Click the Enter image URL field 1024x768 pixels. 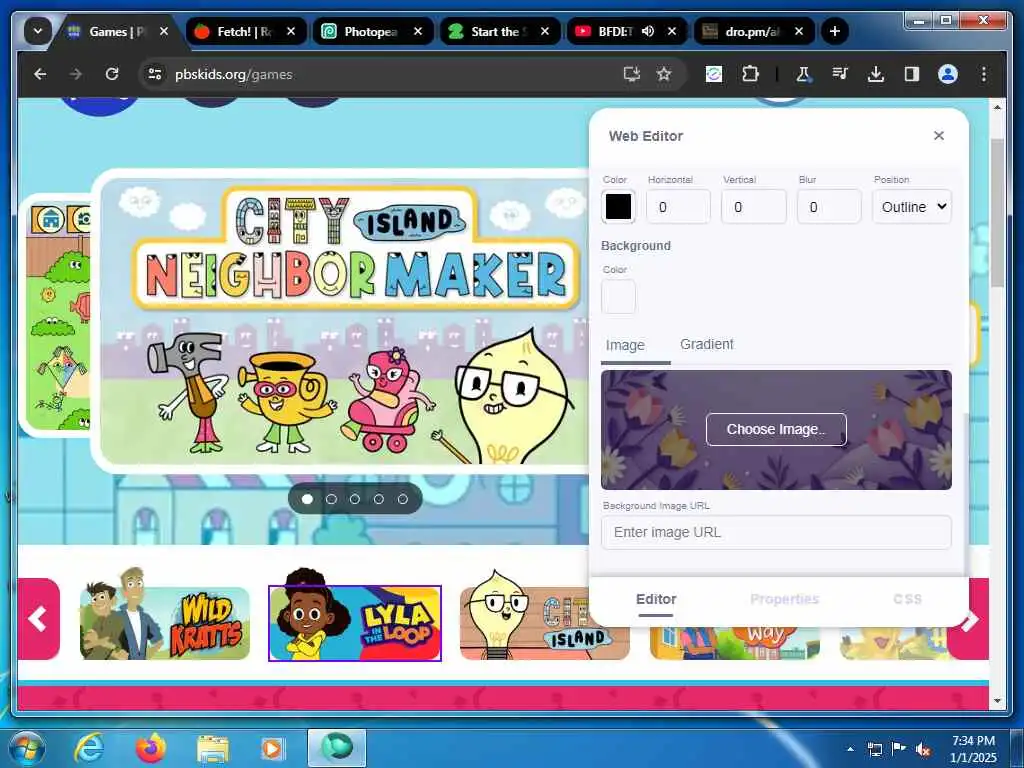776,532
